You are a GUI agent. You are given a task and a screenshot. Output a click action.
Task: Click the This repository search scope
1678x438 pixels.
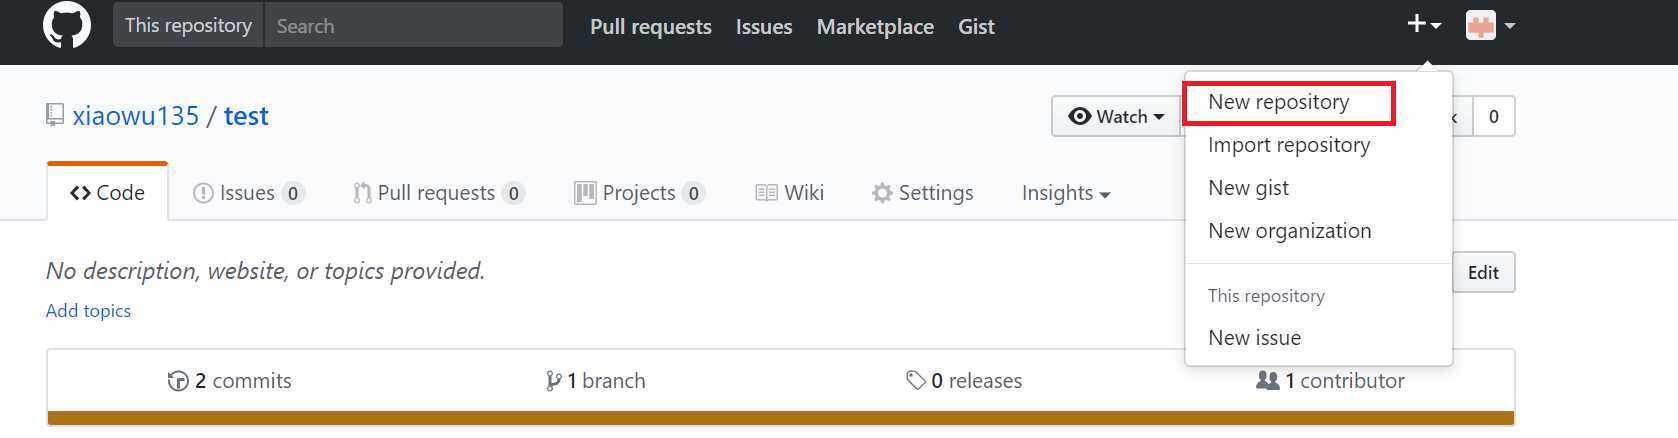188,25
